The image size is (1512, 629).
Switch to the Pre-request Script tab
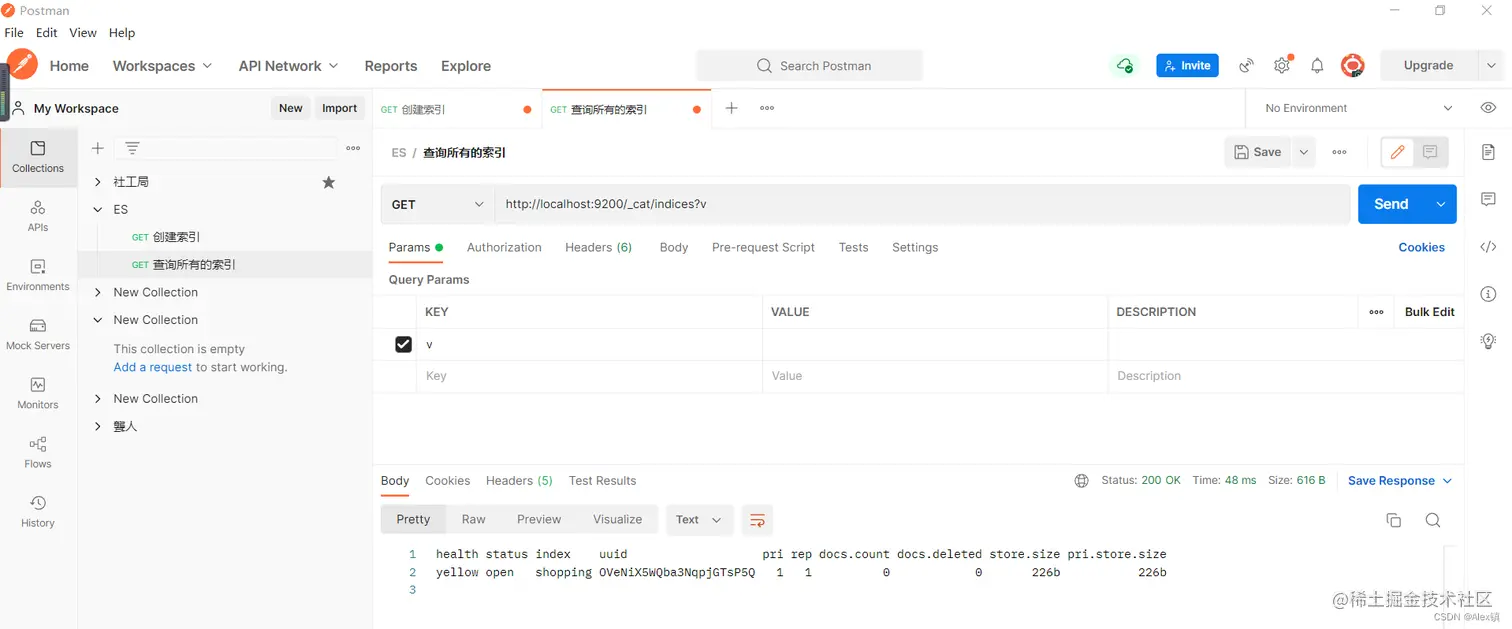click(x=763, y=247)
